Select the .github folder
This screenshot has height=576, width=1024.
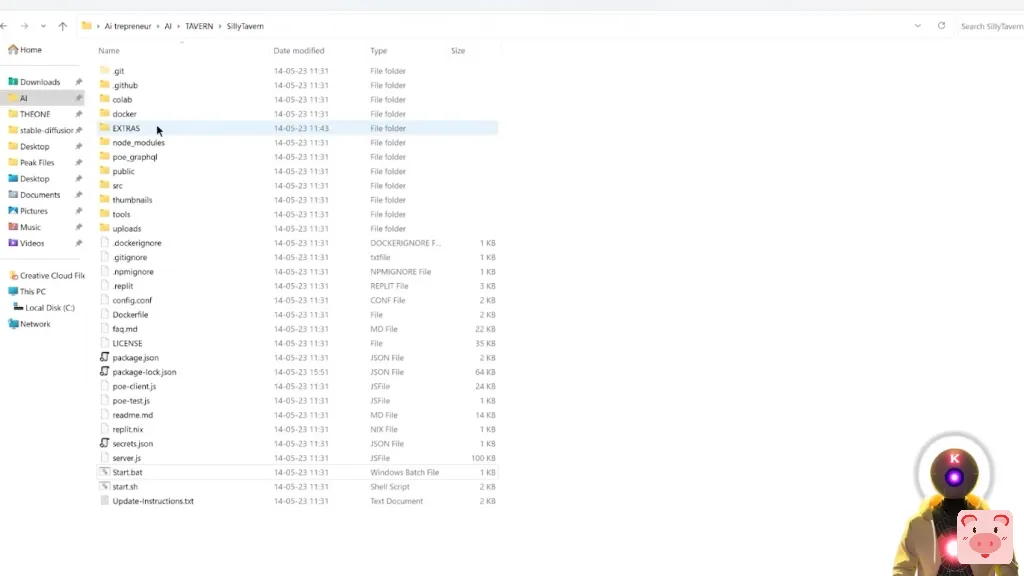pyautogui.click(x=125, y=85)
